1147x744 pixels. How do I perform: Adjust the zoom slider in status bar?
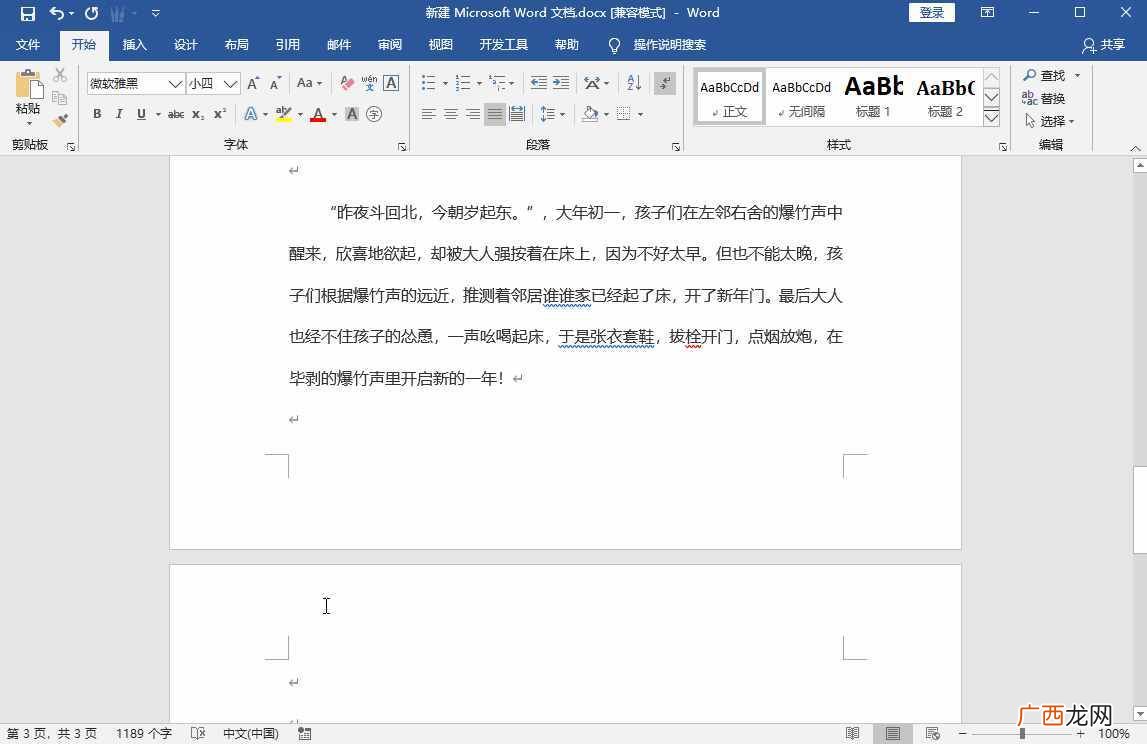(x=1022, y=733)
